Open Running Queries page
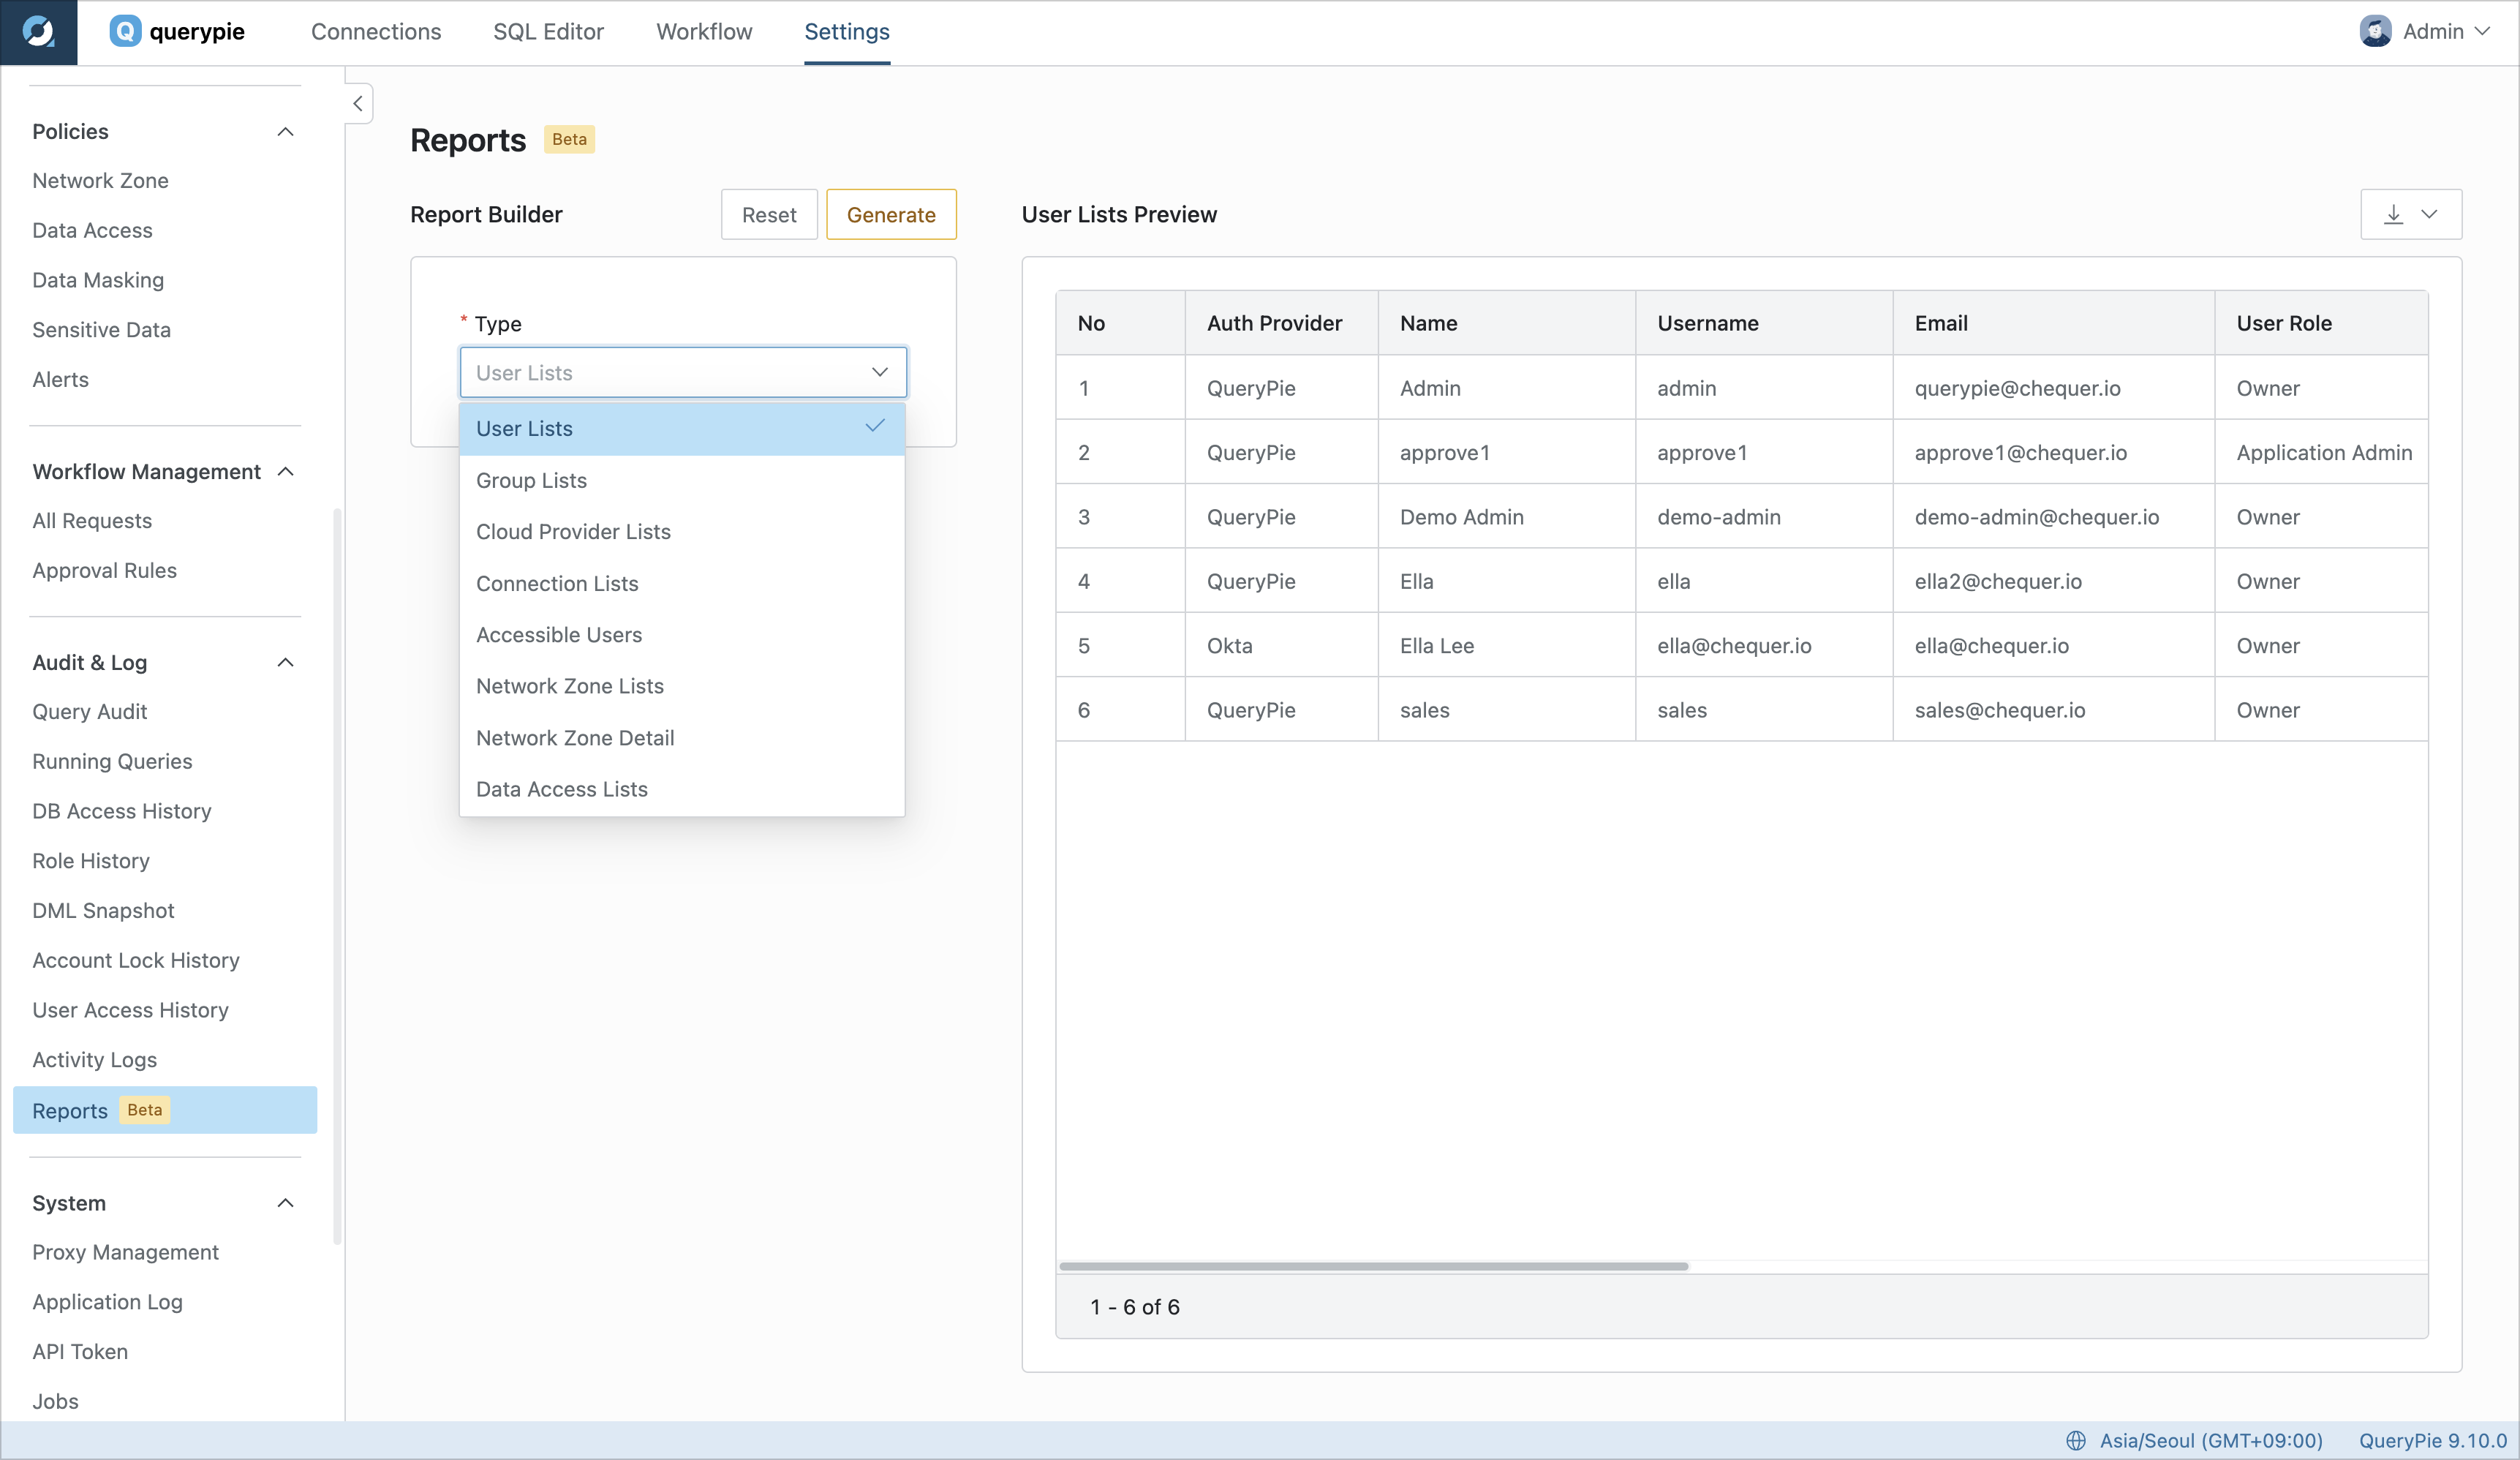The height and width of the screenshot is (1460, 2520). click(x=112, y=761)
